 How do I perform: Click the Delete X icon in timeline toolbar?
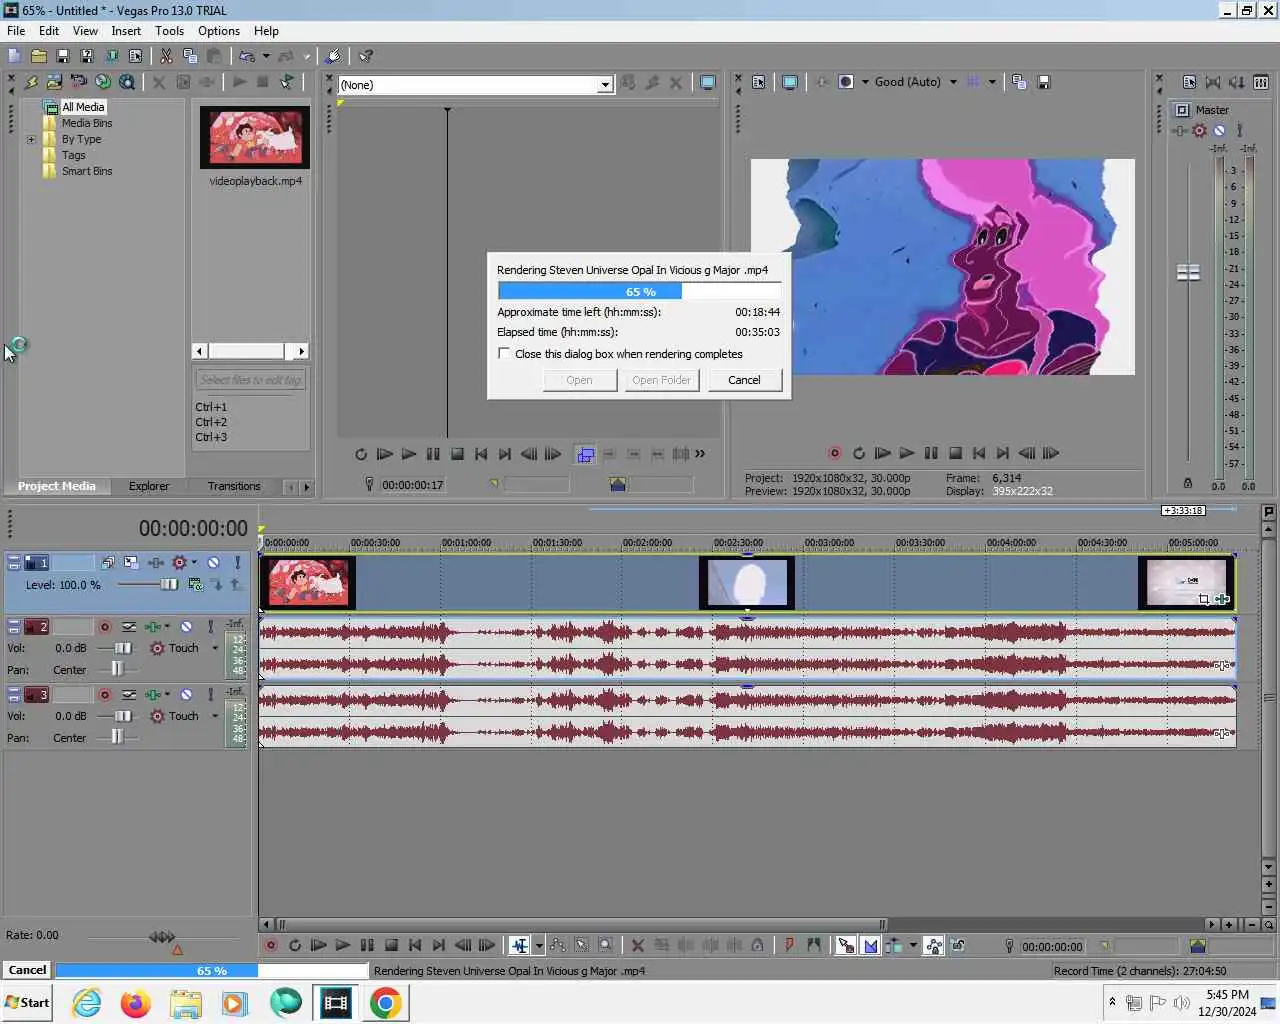pos(637,945)
